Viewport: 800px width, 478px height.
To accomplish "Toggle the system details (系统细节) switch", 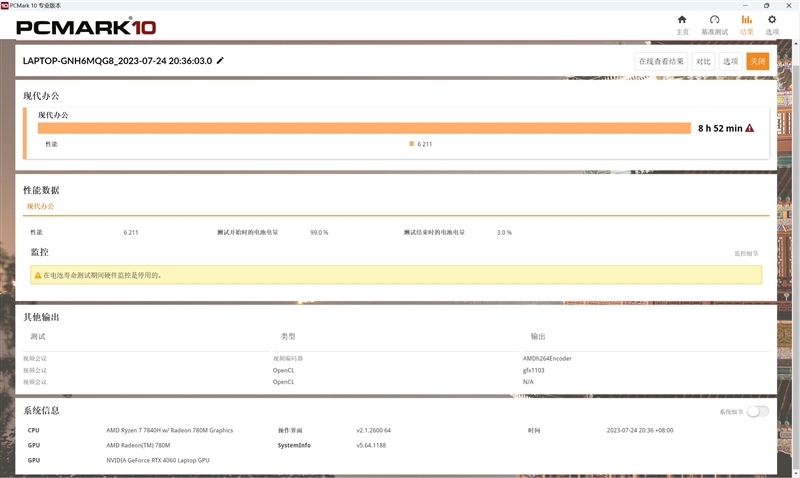I will coord(758,411).
